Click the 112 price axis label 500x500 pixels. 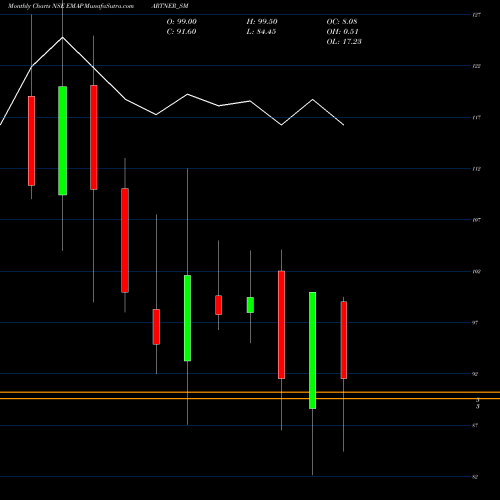coord(476,169)
